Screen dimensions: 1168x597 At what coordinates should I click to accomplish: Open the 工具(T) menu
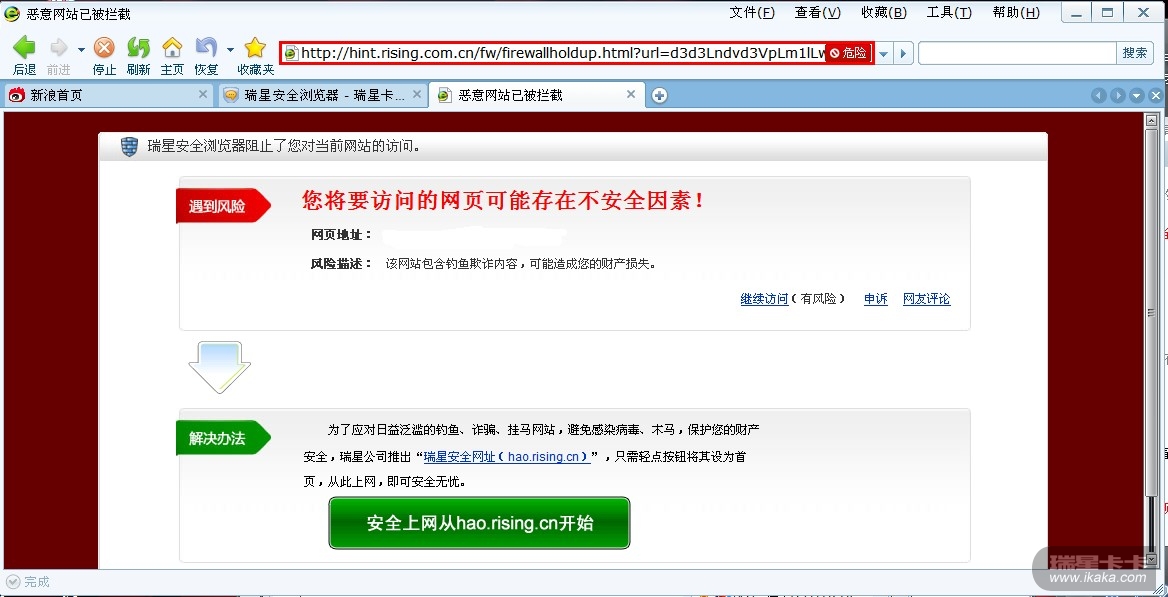(949, 13)
